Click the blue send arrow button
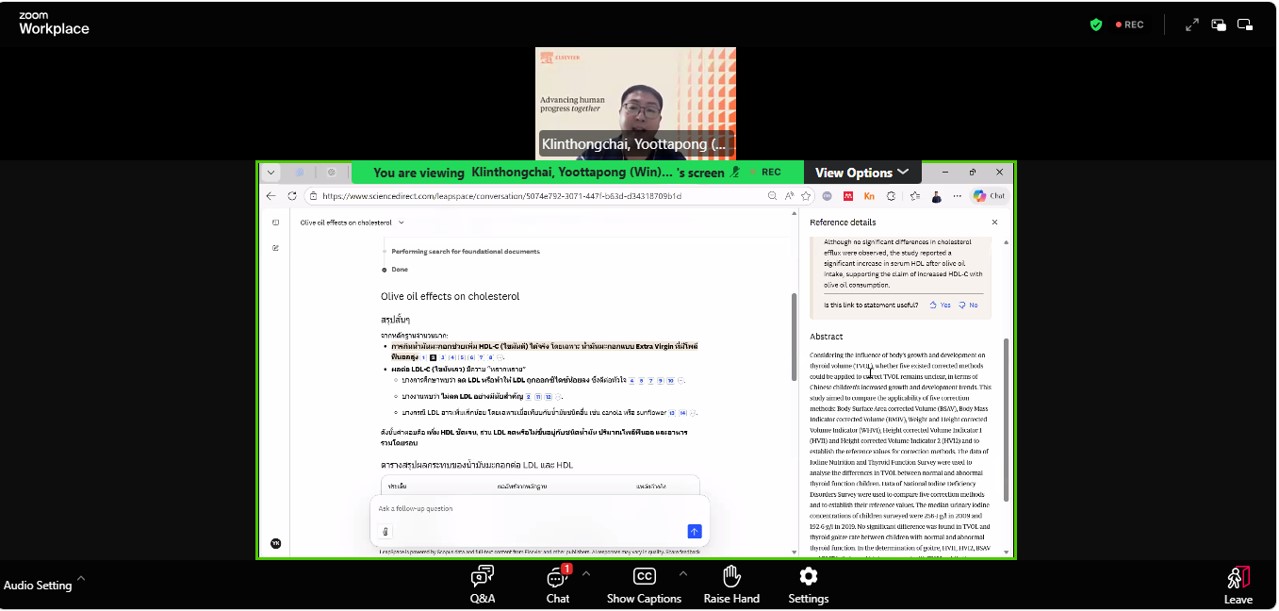The width and height of the screenshot is (1279, 611). click(694, 531)
